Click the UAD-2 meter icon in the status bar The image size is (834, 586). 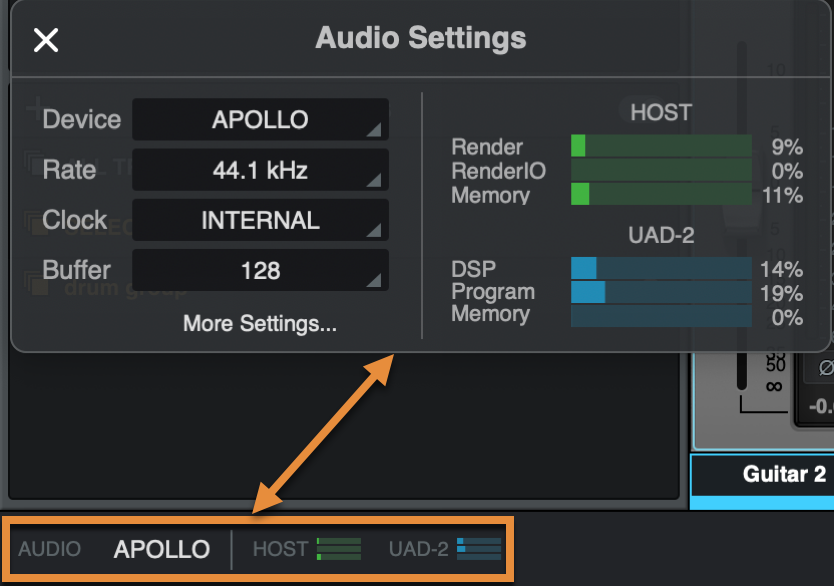tap(477, 548)
